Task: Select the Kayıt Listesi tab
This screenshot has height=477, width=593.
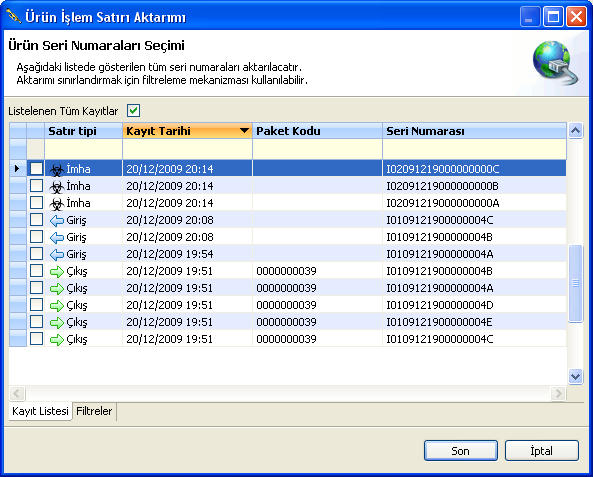Action: (x=40, y=411)
